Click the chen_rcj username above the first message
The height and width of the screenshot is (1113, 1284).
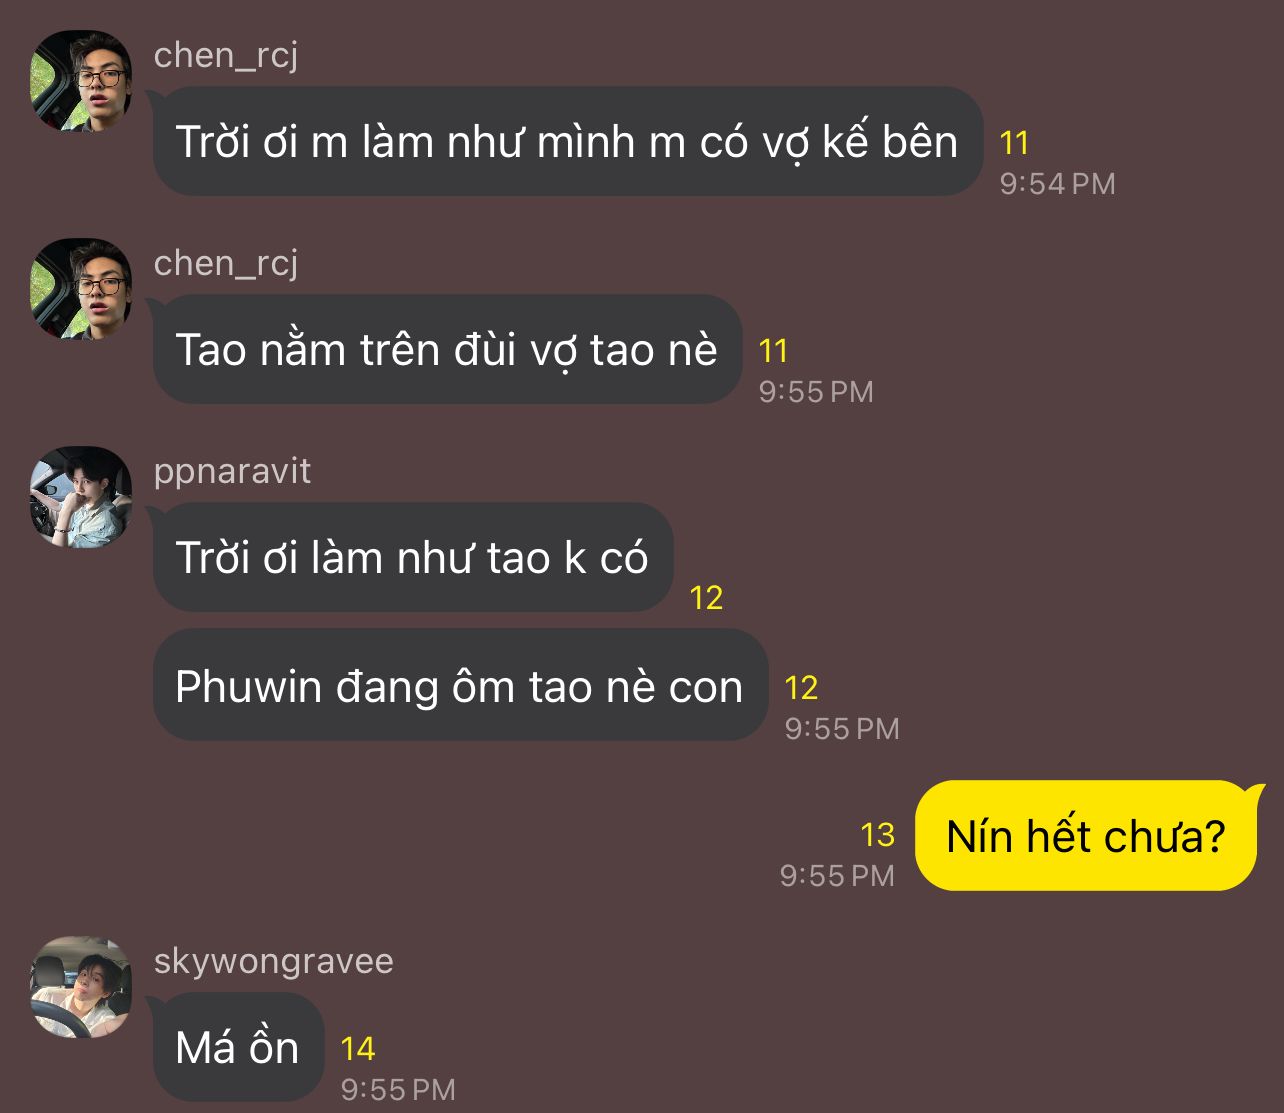(226, 55)
